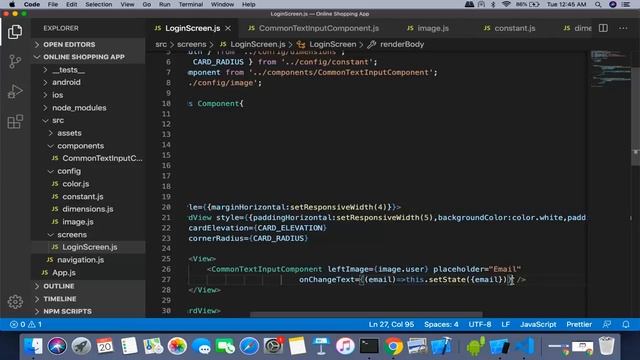Open Android Studio in the dock
640x360 pixels.
click(476, 346)
